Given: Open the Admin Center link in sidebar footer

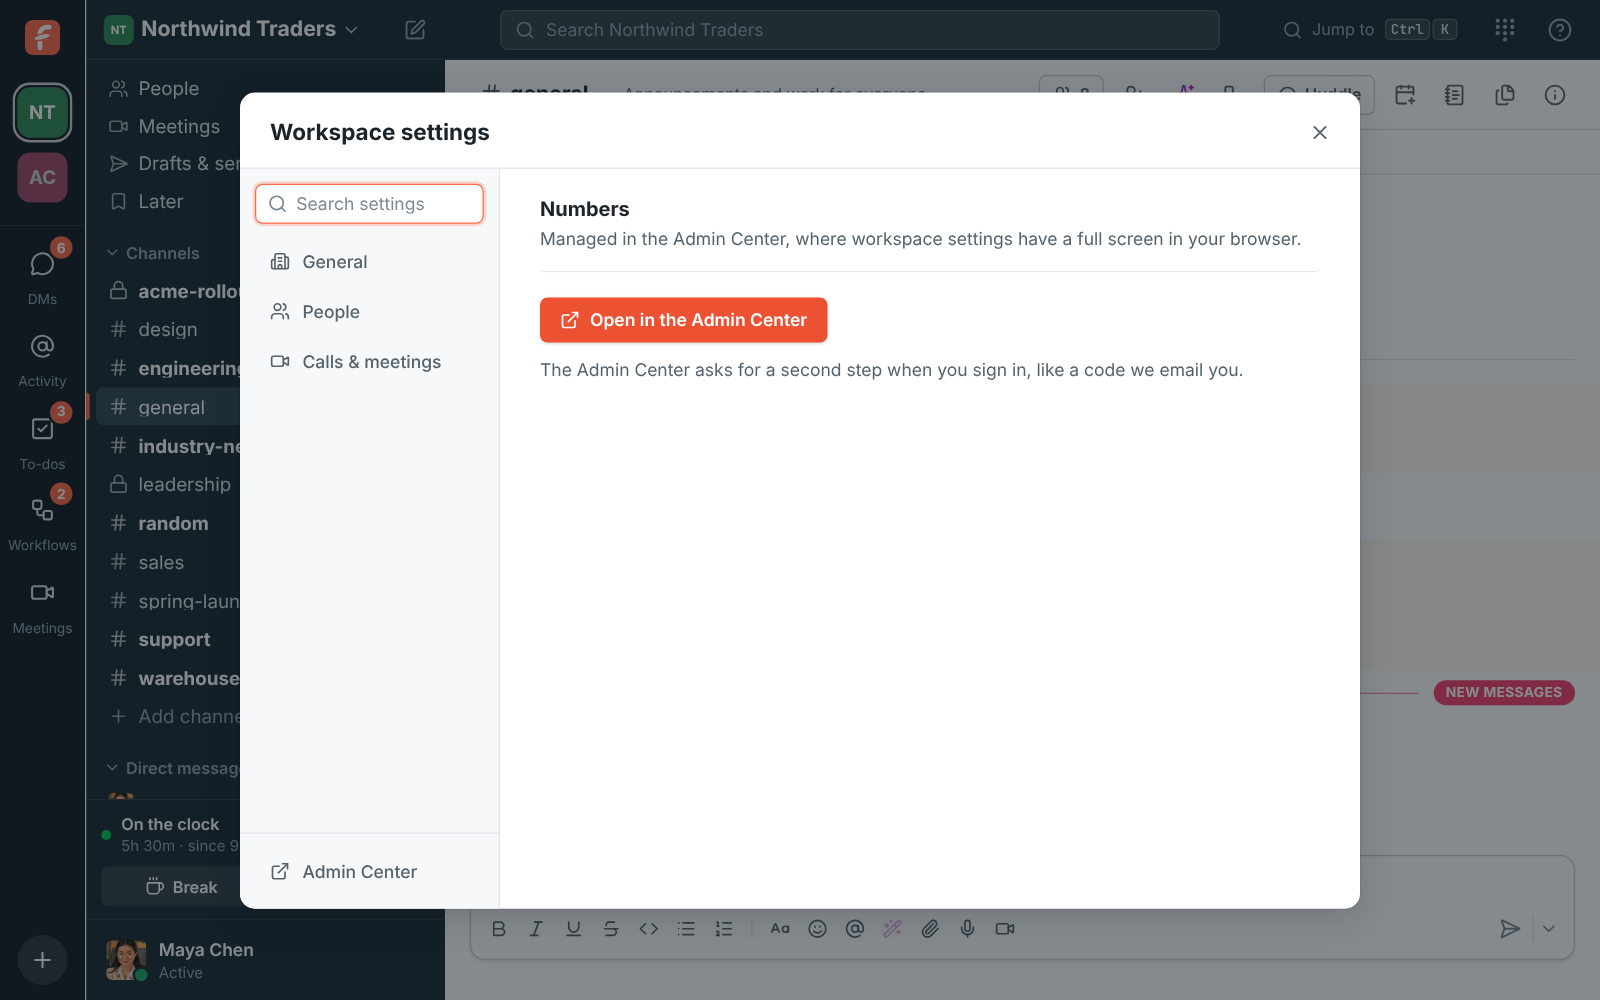Looking at the screenshot, I should [370, 872].
